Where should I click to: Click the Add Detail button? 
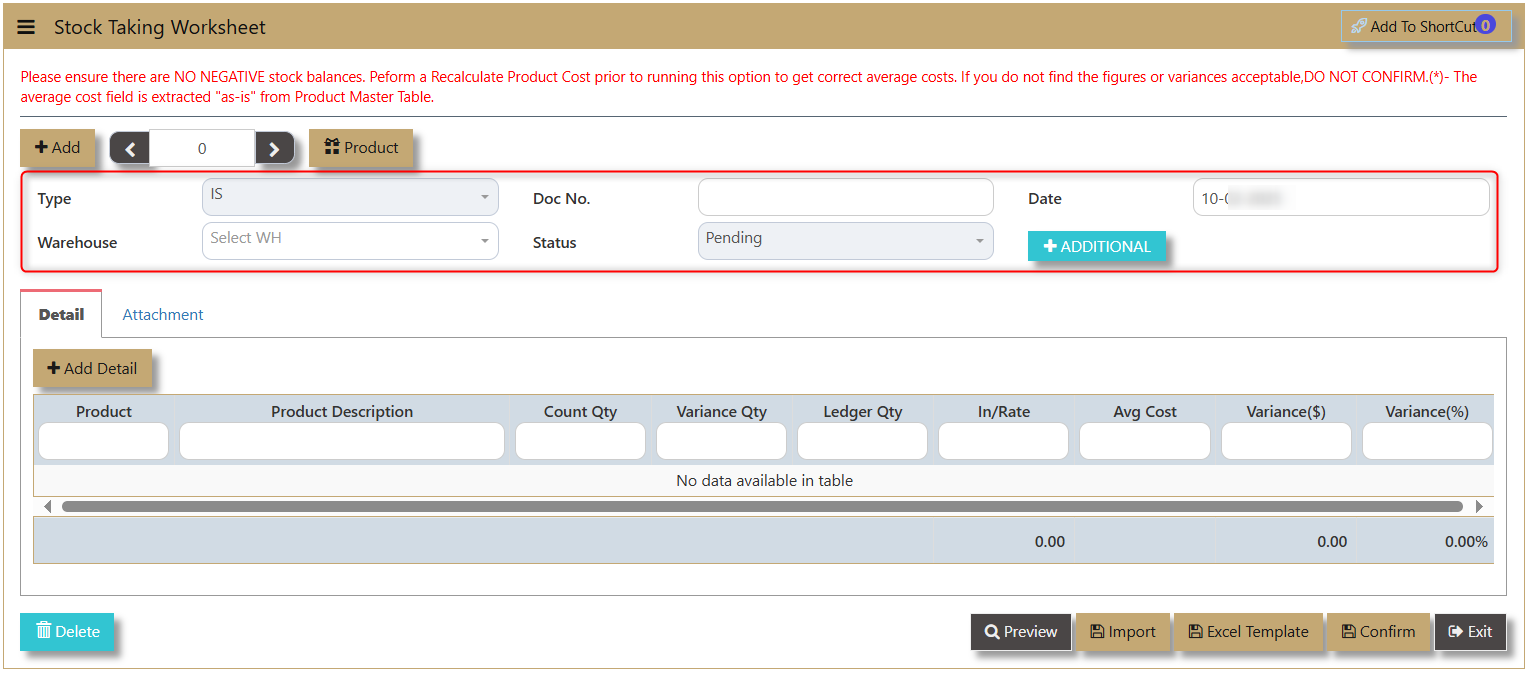[x=92, y=369]
